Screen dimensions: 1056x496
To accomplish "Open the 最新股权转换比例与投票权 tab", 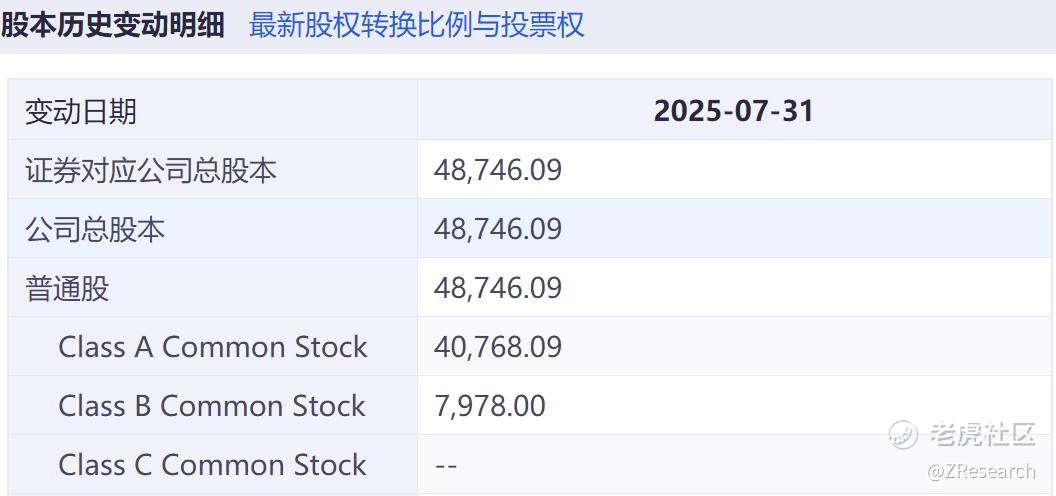I will 416,24.
